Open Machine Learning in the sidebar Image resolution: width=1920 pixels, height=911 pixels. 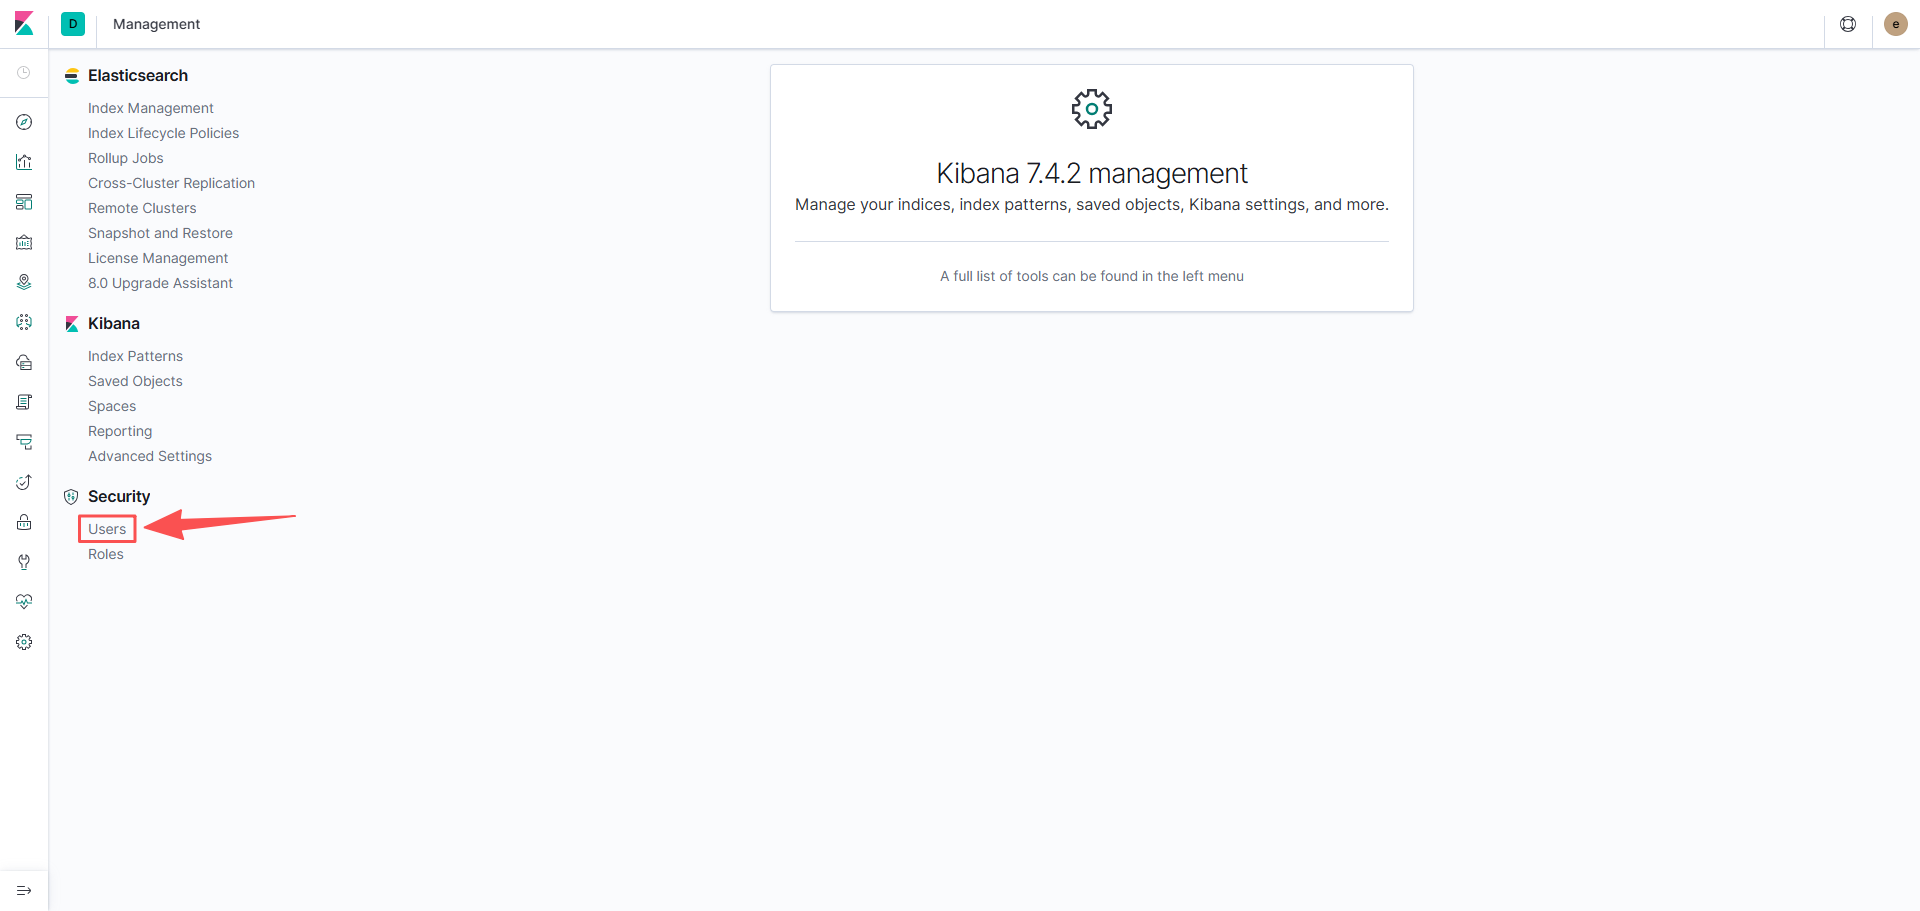24,322
